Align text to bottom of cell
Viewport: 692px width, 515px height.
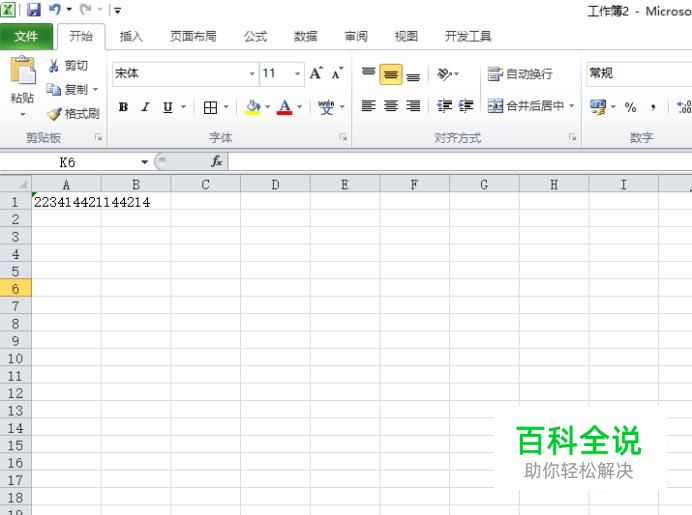click(413, 75)
